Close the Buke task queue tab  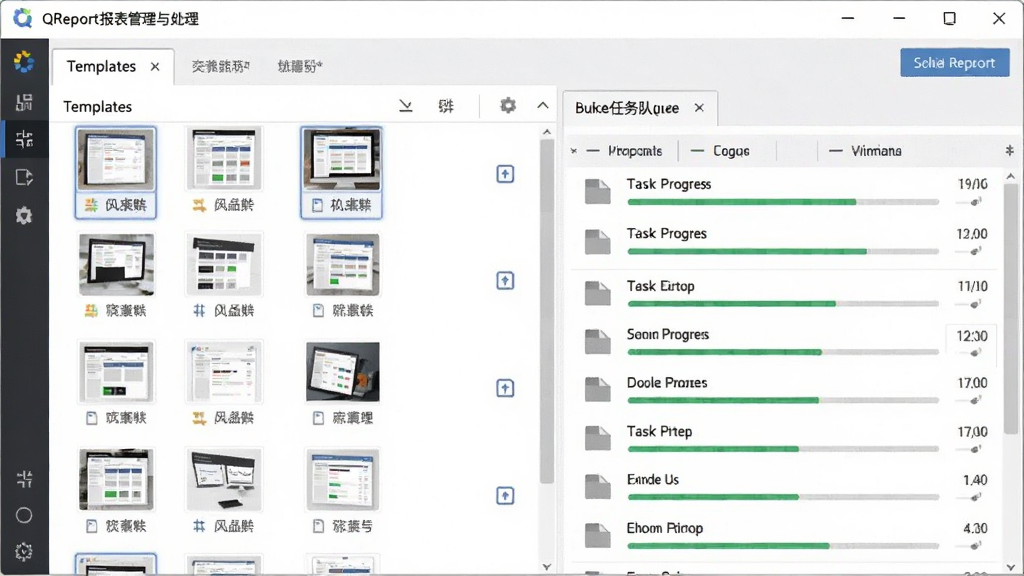click(699, 108)
